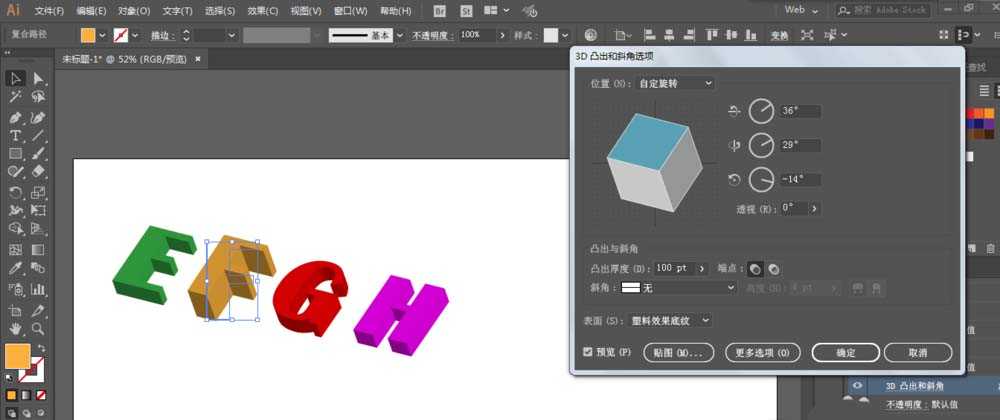
Task: Select the Magic Wand tool
Action: click(16, 97)
